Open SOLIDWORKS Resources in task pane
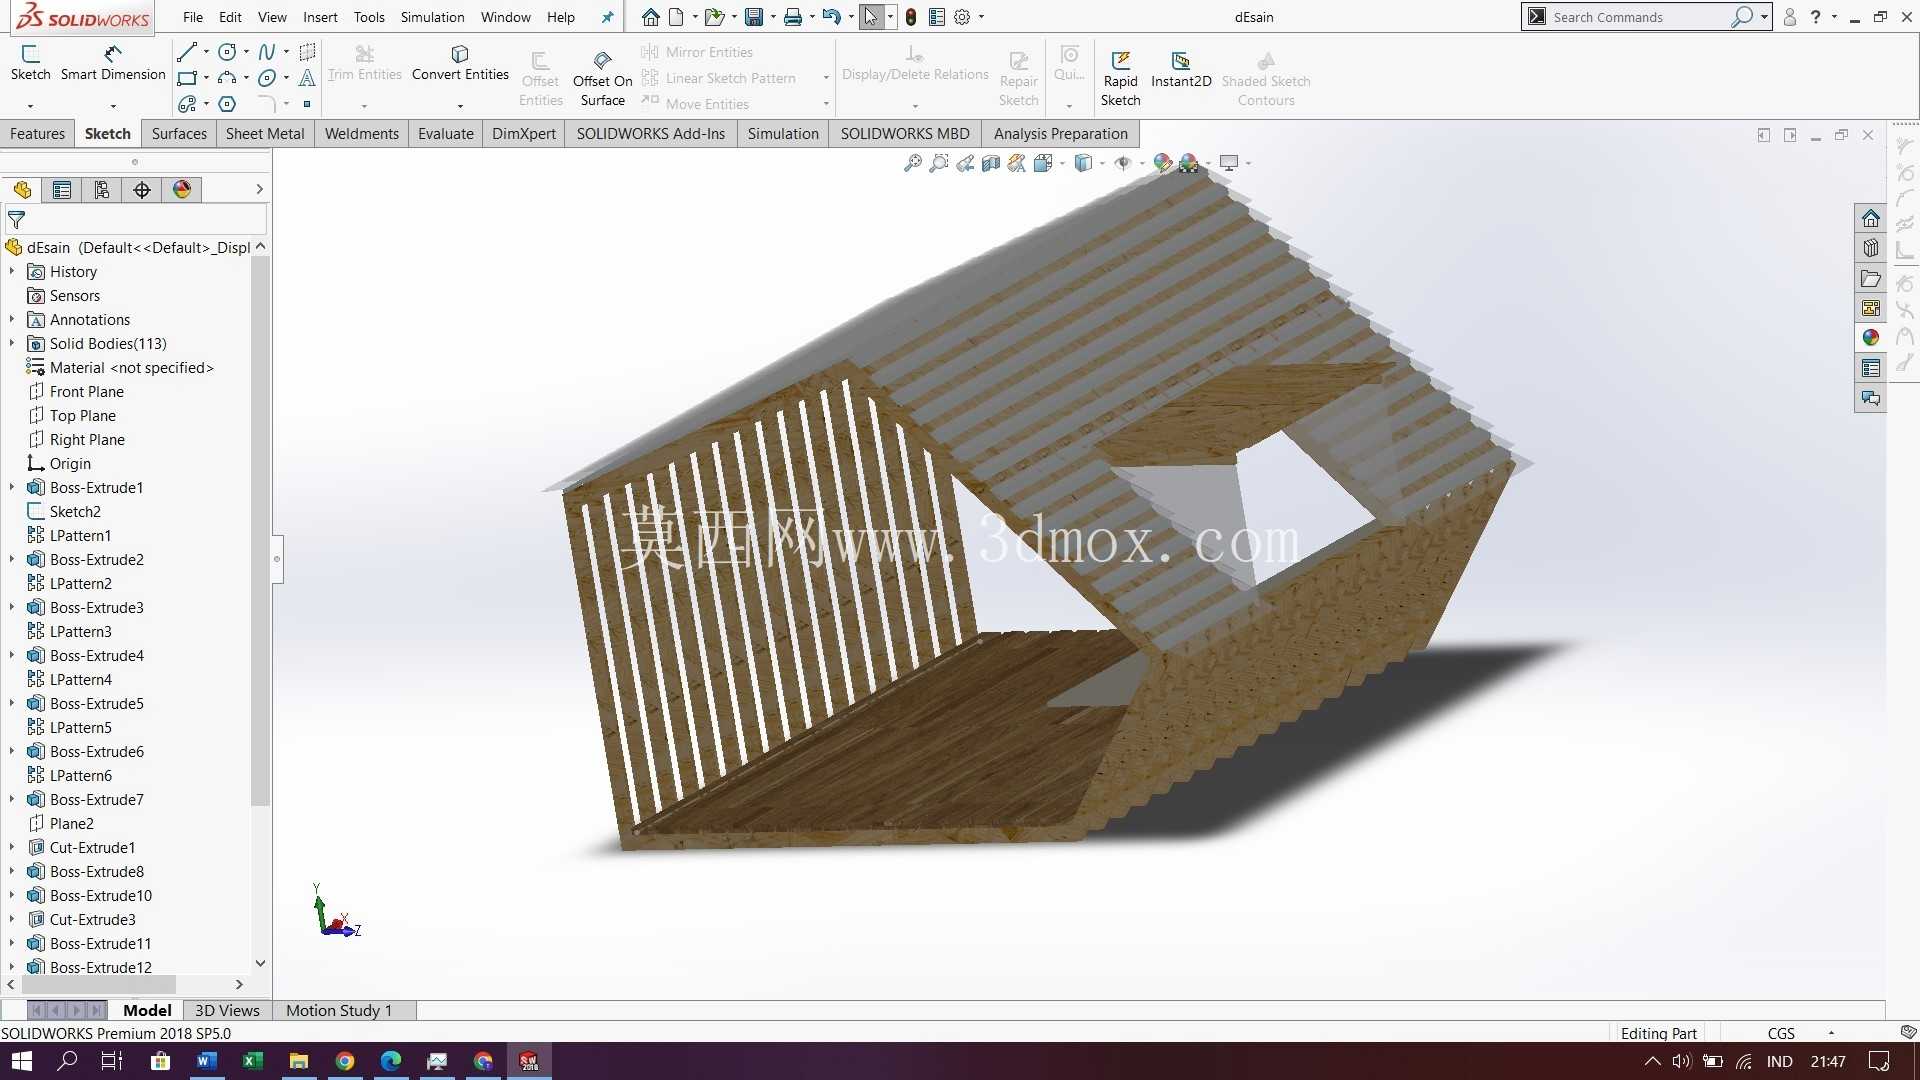This screenshot has height=1080, width=1920. 1871,219
